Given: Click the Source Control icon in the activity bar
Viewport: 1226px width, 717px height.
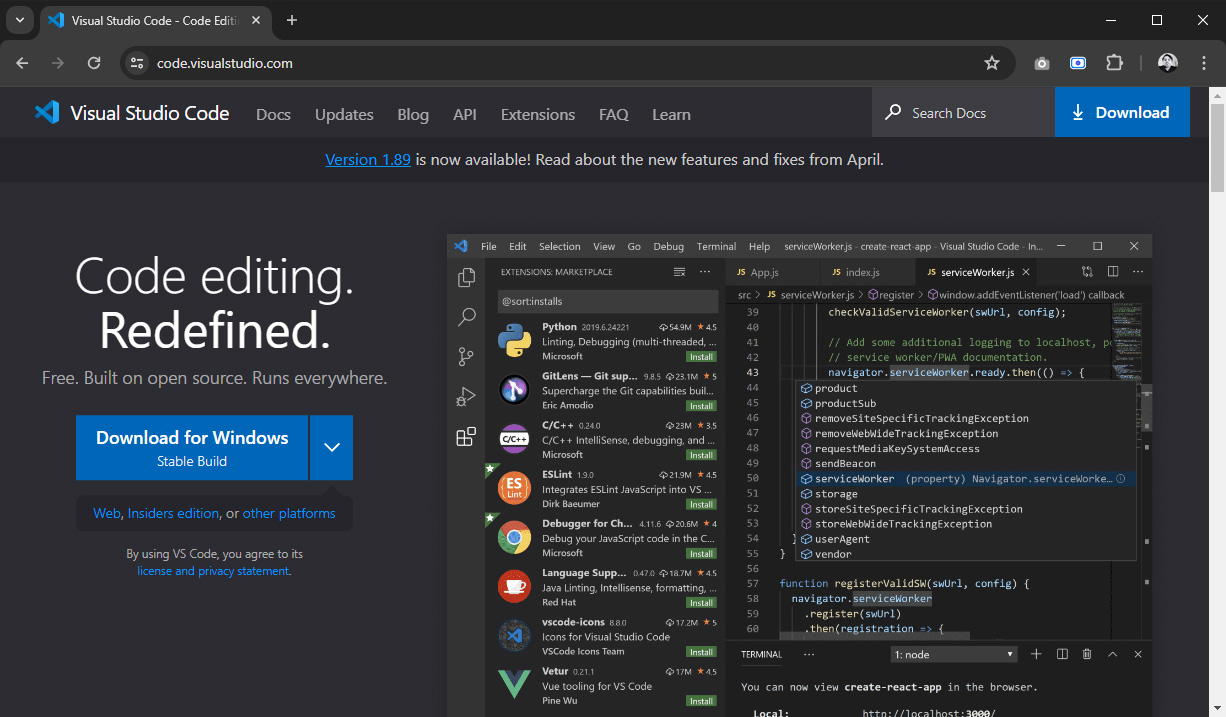Looking at the screenshot, I should pos(466,357).
